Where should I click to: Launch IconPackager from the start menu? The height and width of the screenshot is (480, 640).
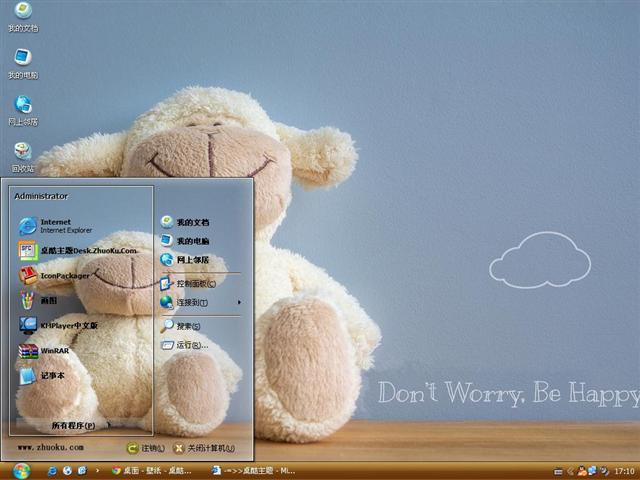54,276
